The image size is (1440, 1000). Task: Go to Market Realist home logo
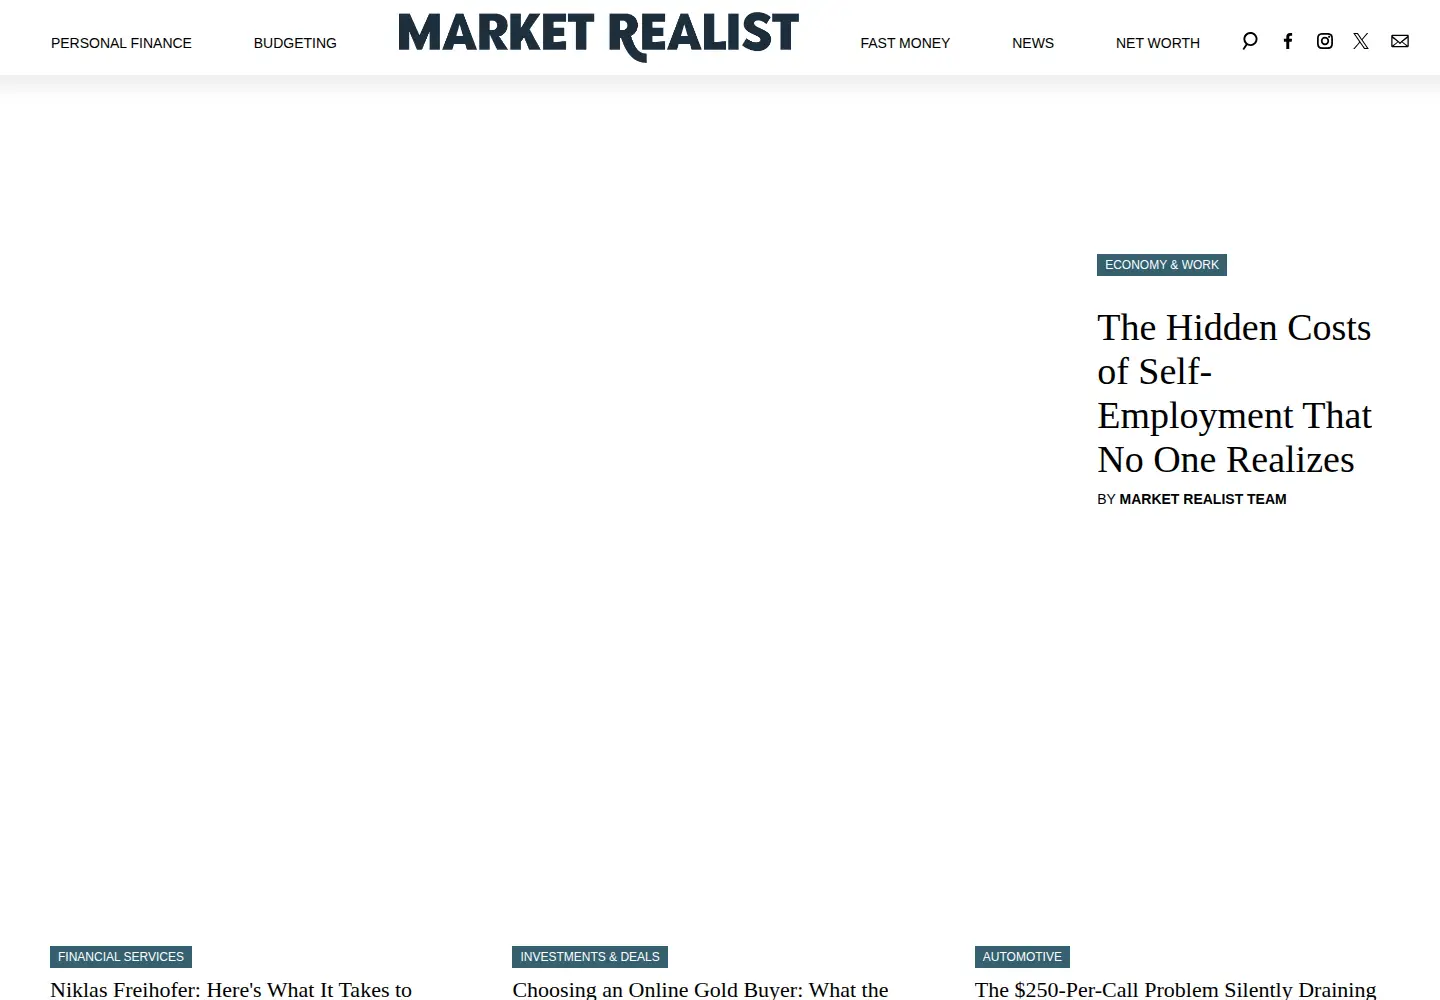598,36
